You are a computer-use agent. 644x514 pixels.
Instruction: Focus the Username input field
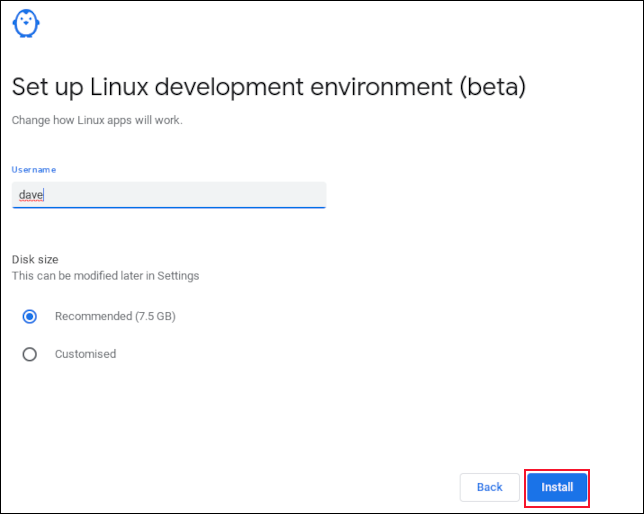168,194
